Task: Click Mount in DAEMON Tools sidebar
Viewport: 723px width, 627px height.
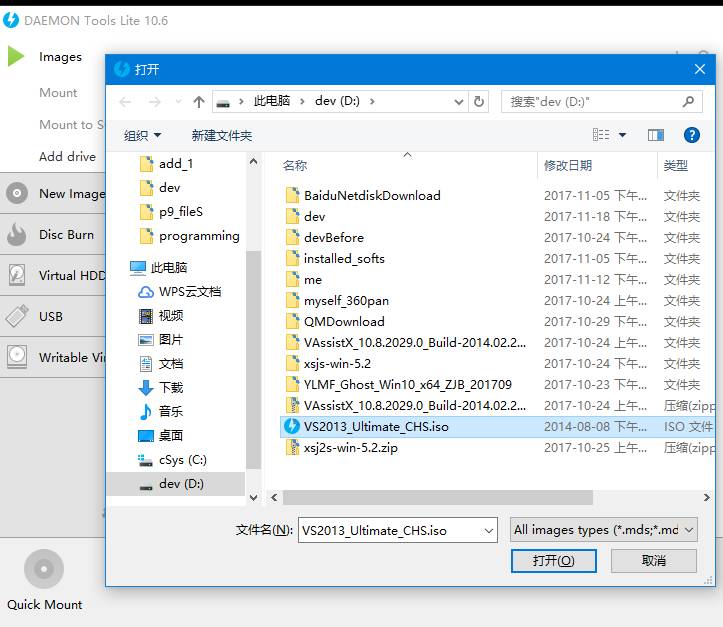Action: tap(58, 93)
